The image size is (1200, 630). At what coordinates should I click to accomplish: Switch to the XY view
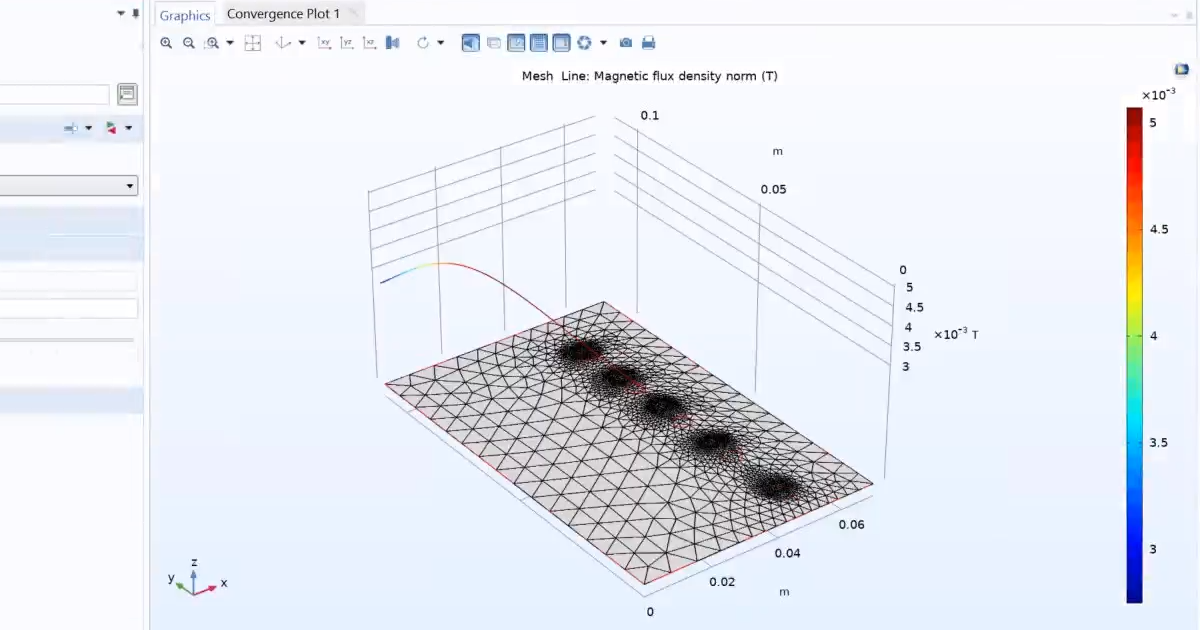[324, 42]
